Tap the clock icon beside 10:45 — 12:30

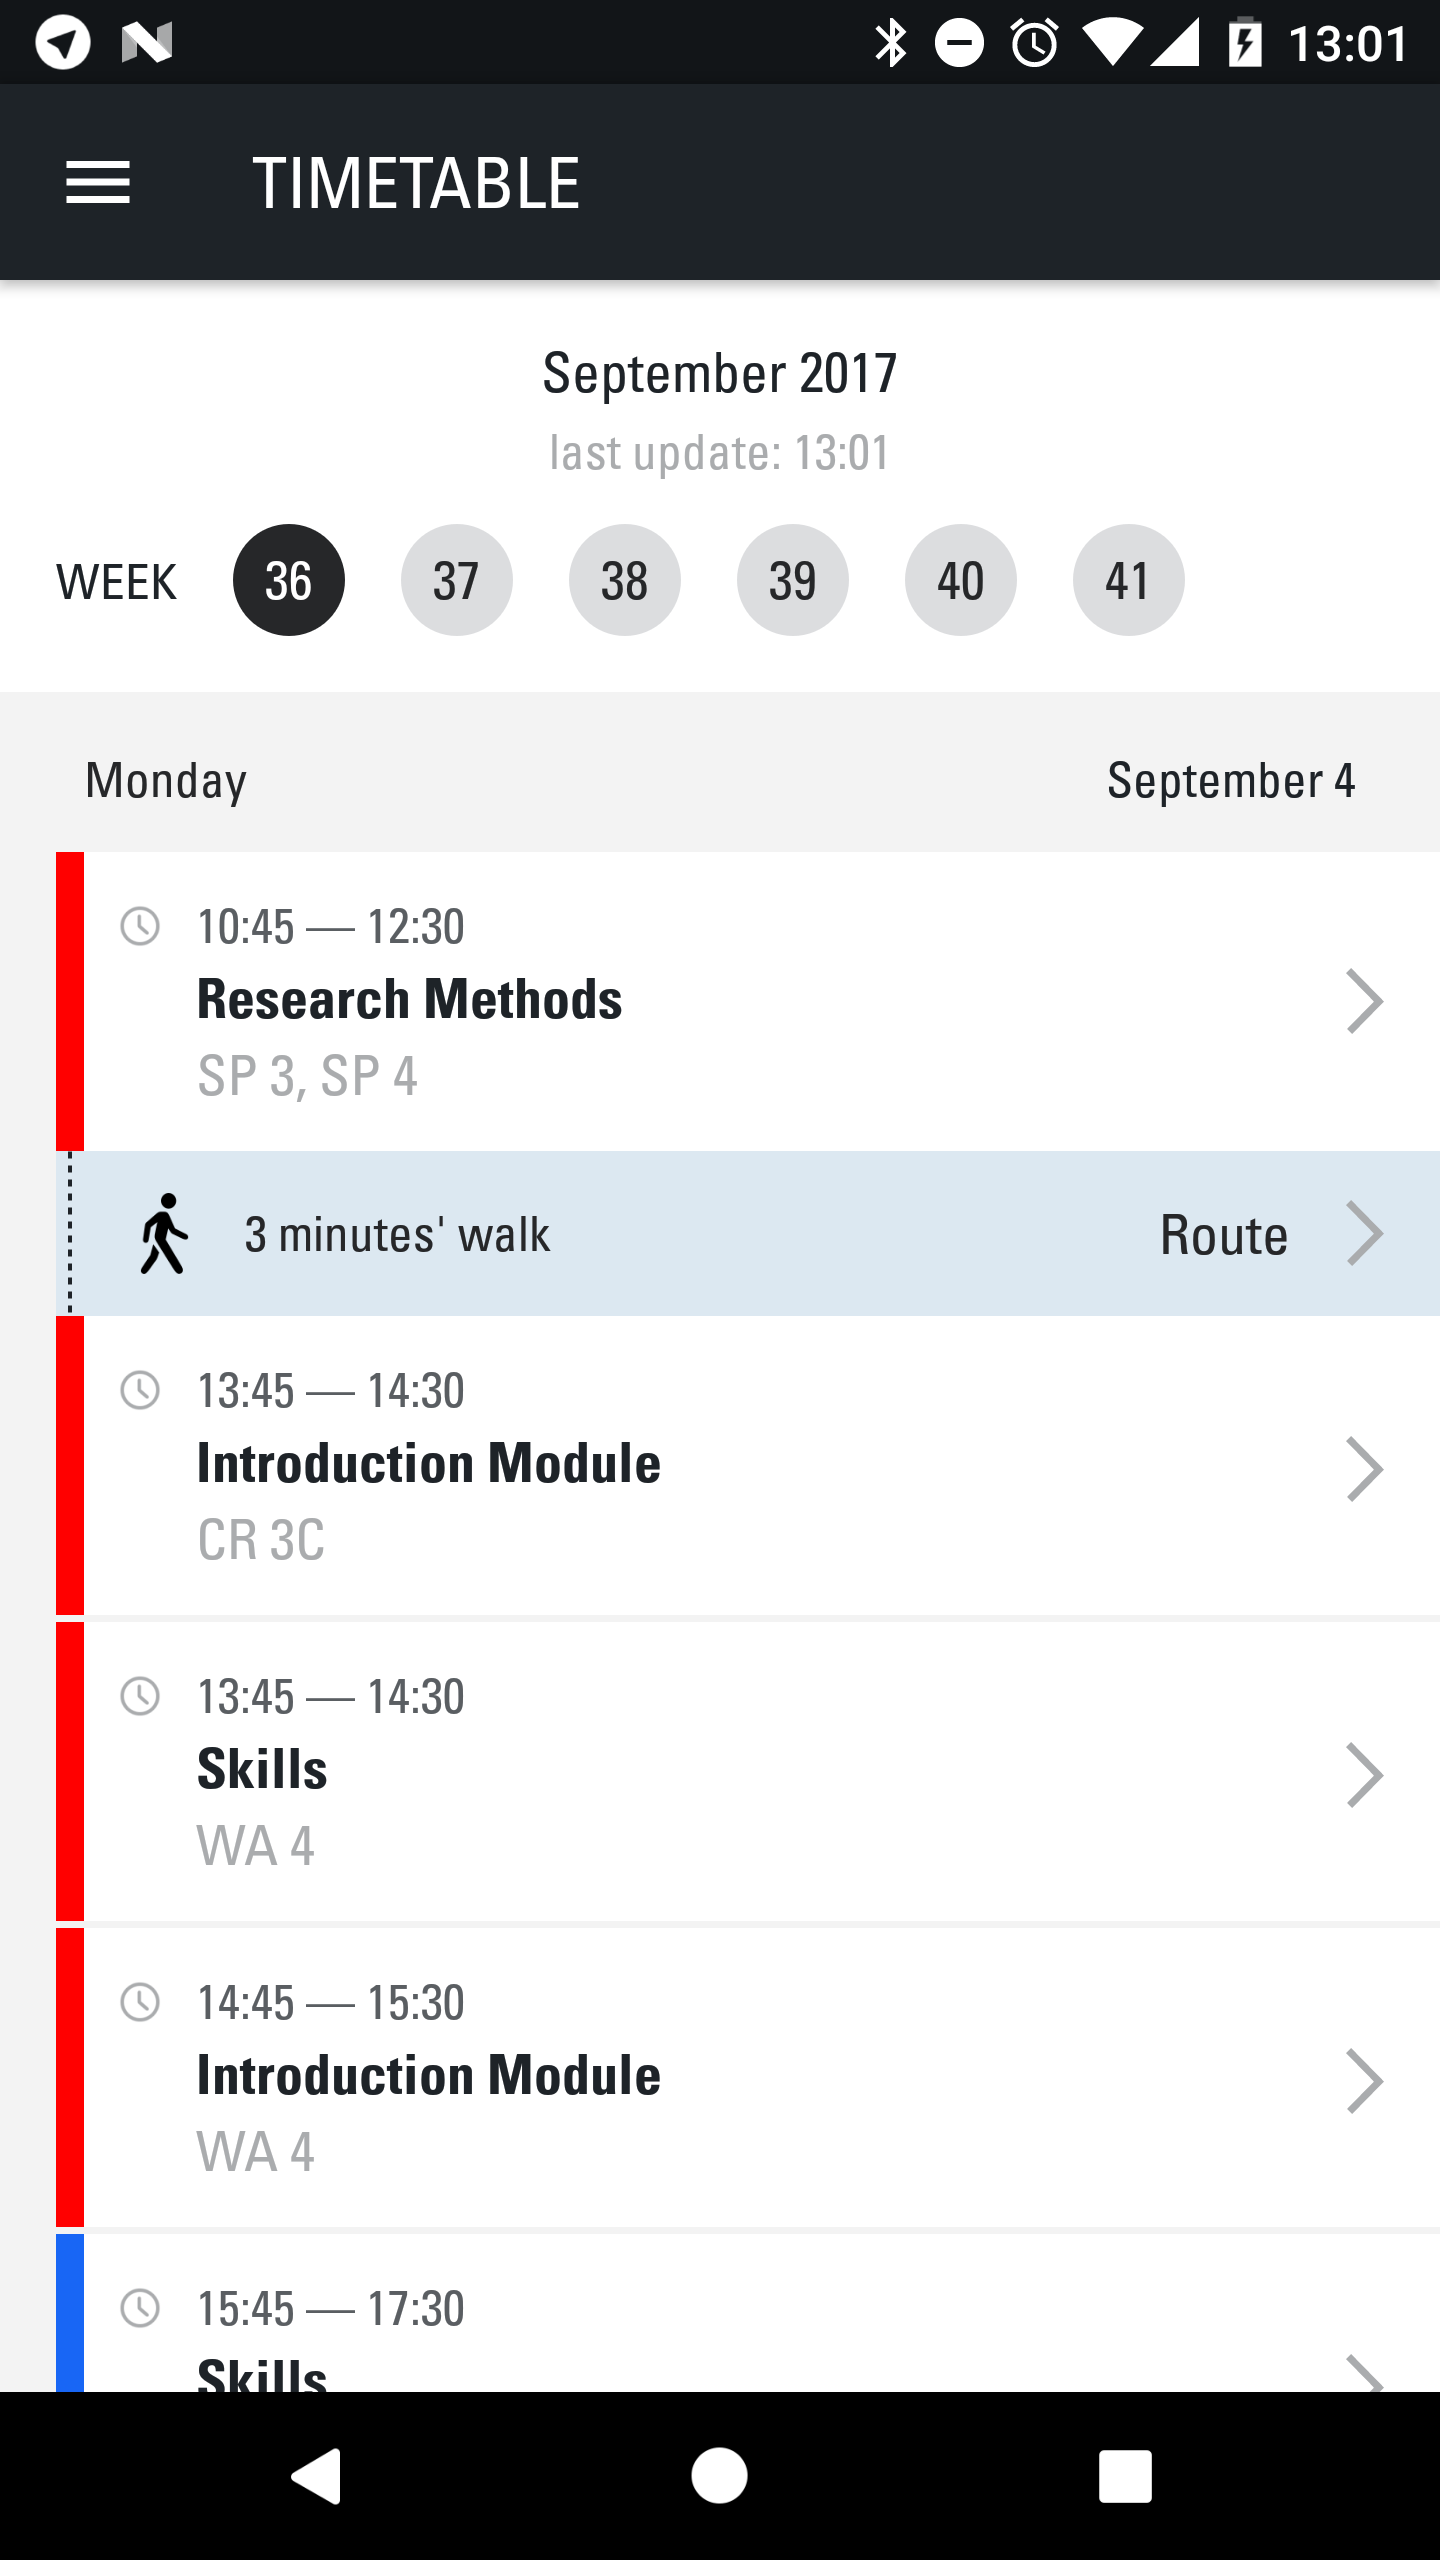140,926
